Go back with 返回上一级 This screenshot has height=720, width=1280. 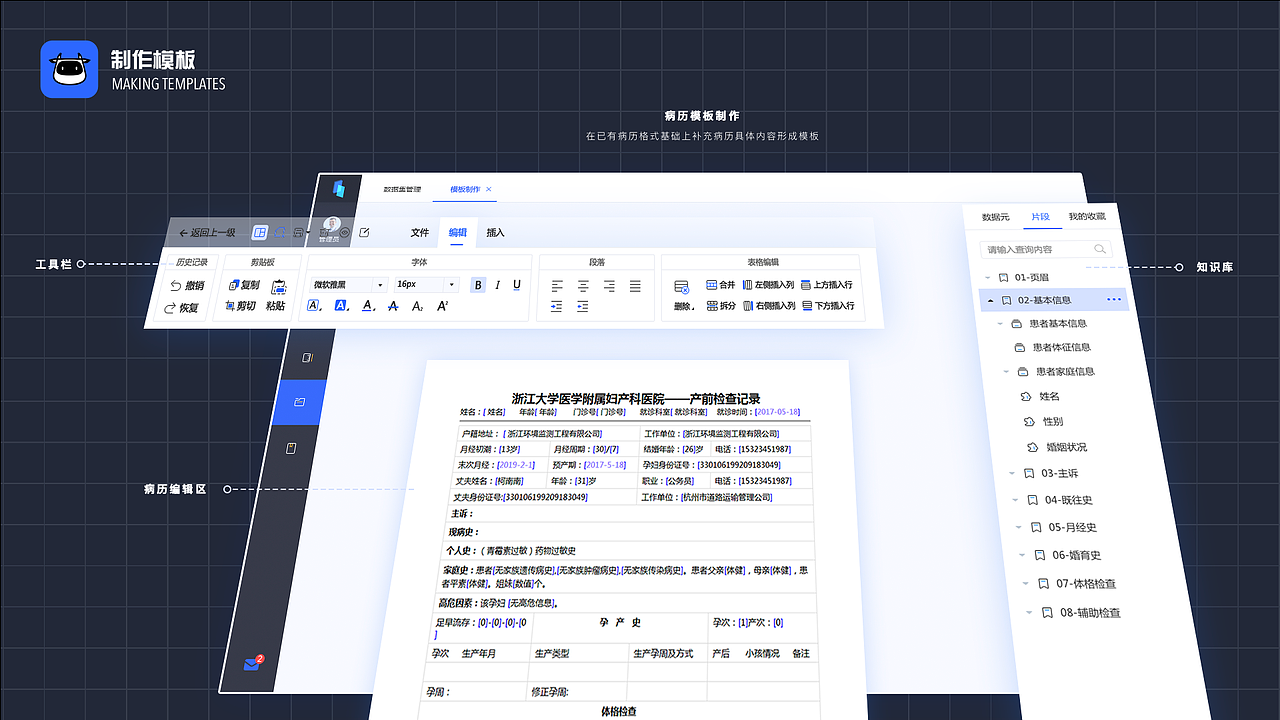(x=207, y=232)
